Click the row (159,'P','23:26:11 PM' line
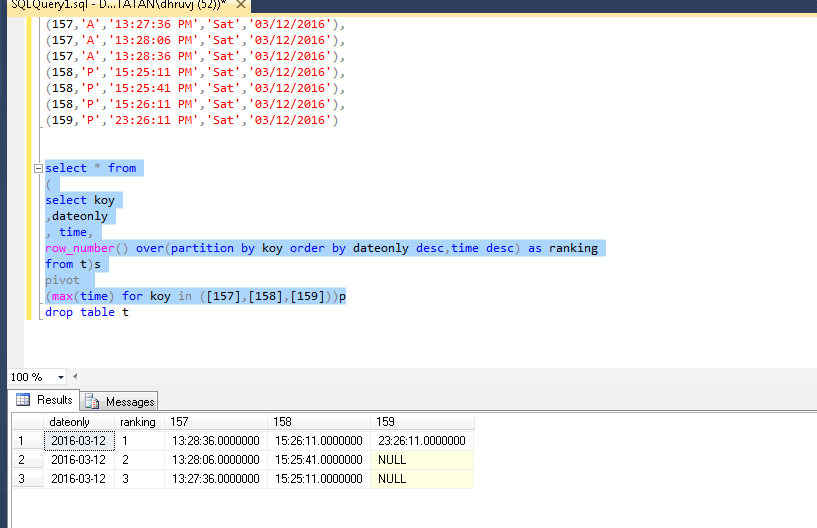 point(192,120)
